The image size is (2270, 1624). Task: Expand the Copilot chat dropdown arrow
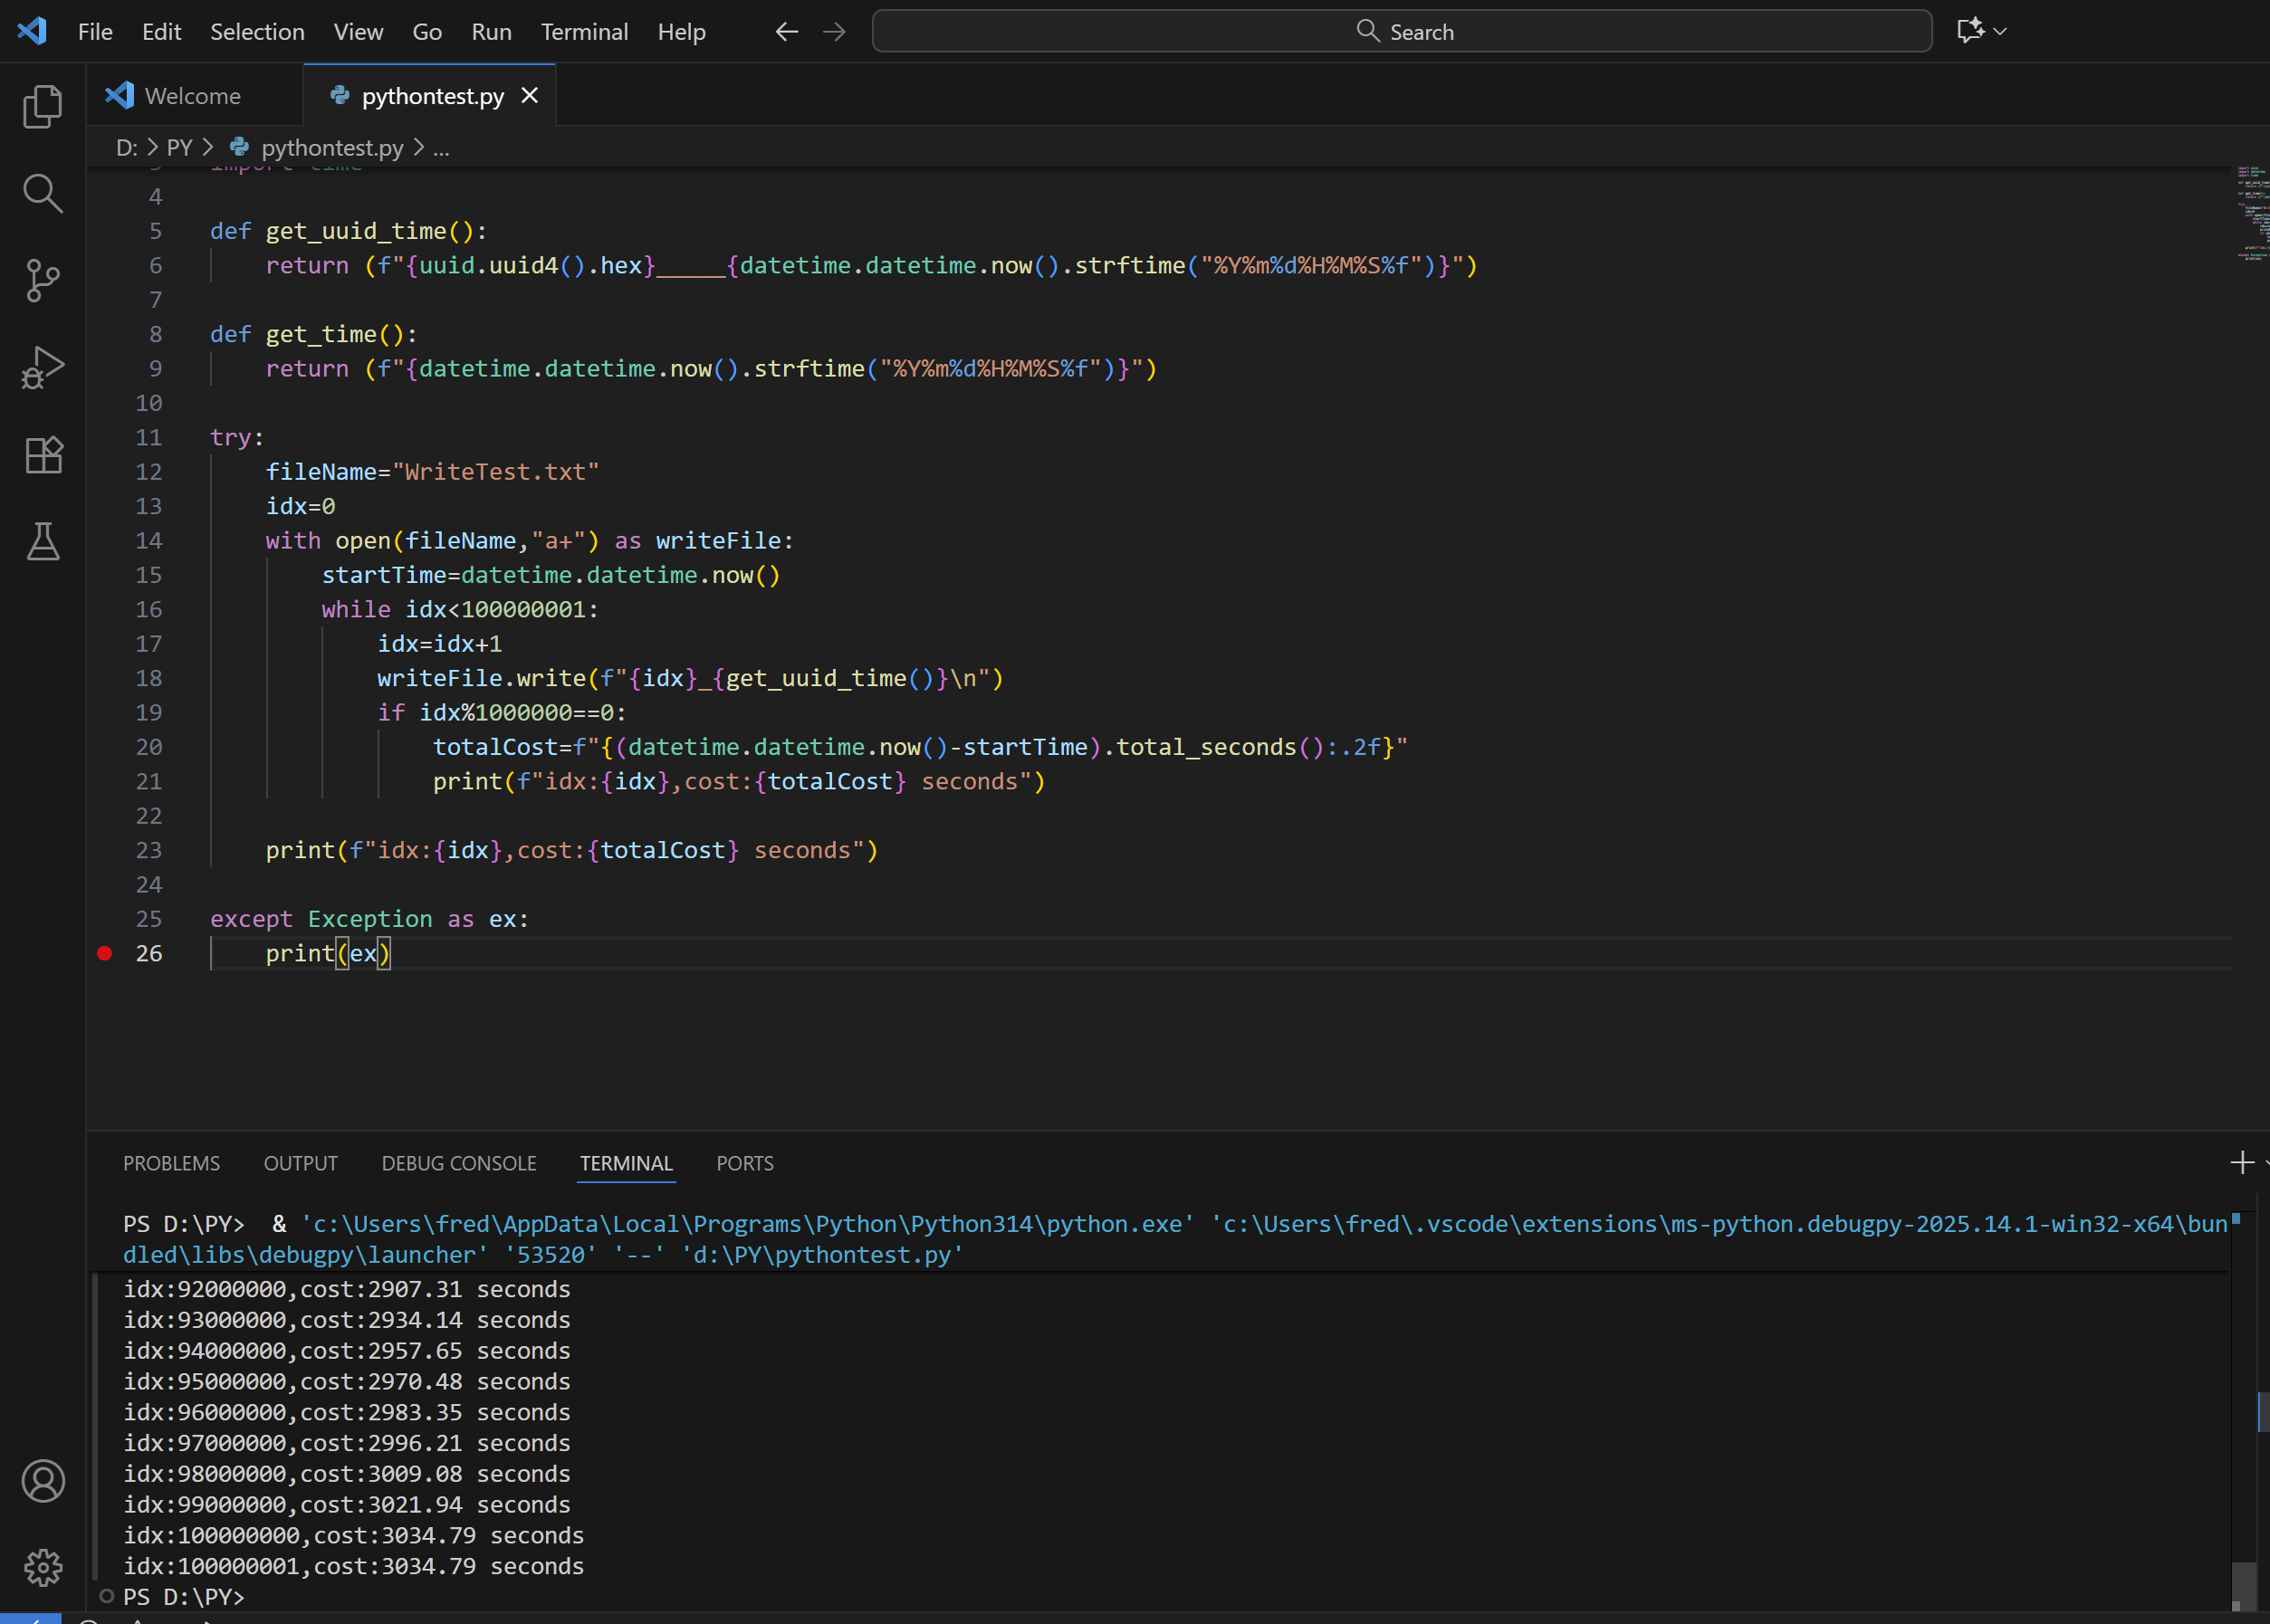click(2000, 32)
